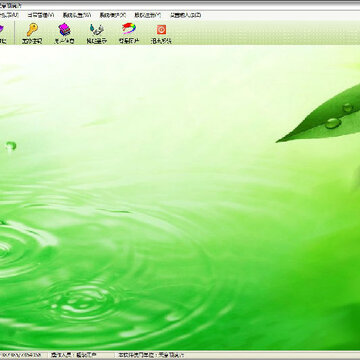
Task: Open the stacked purple books toolbar icon
Action: [x=64, y=30]
